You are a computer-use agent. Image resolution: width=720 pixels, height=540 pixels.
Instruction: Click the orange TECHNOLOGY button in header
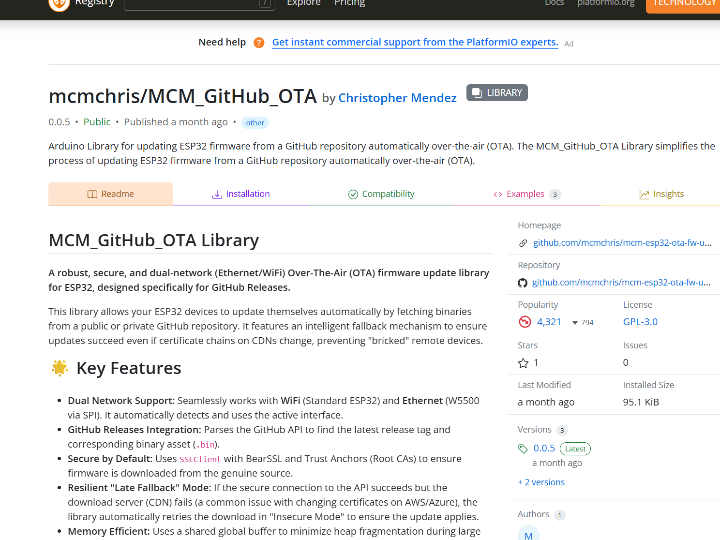683,4
